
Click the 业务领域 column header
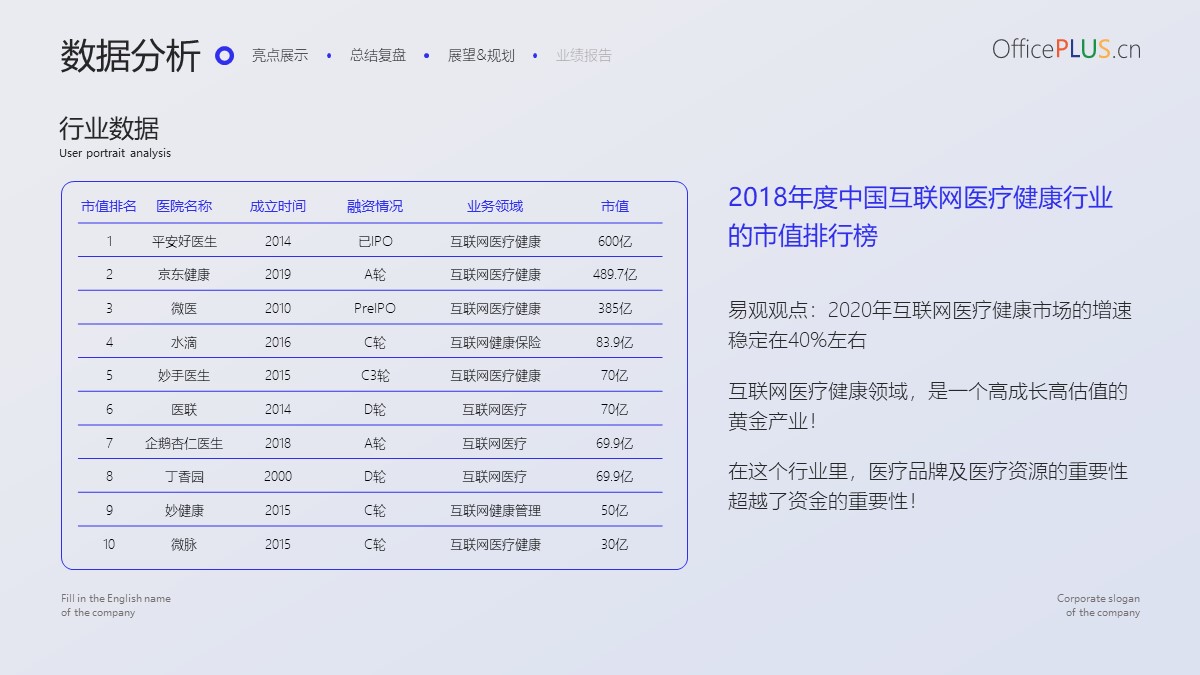click(495, 206)
